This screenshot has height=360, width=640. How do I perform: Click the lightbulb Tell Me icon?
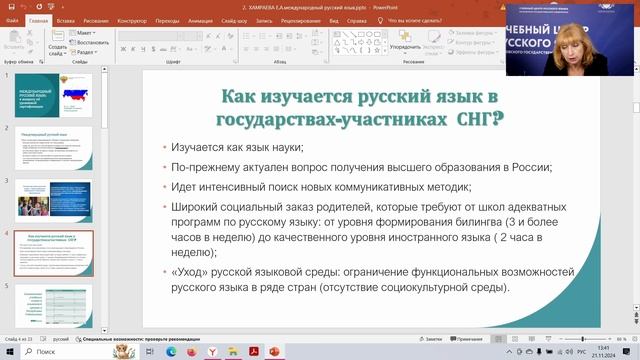pos(380,20)
